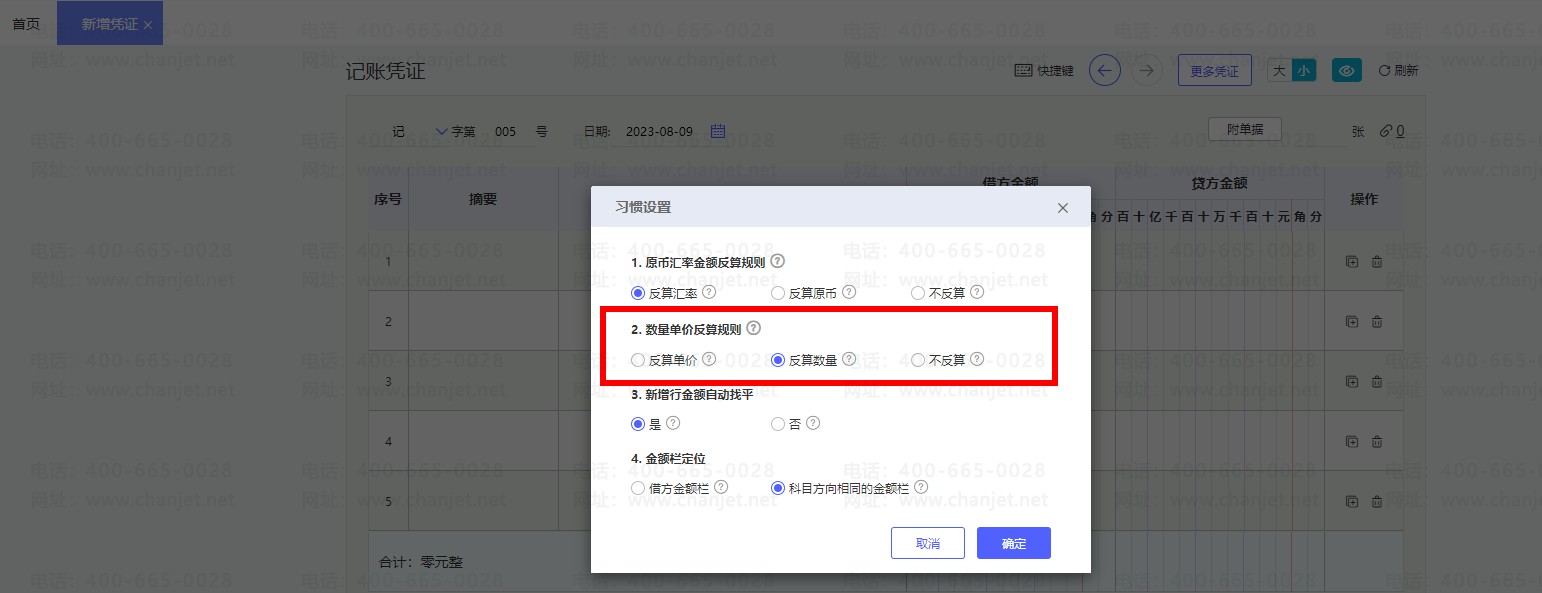This screenshot has height=593, width=1542.
Task: Click the 附单据 button
Action: click(x=1245, y=129)
